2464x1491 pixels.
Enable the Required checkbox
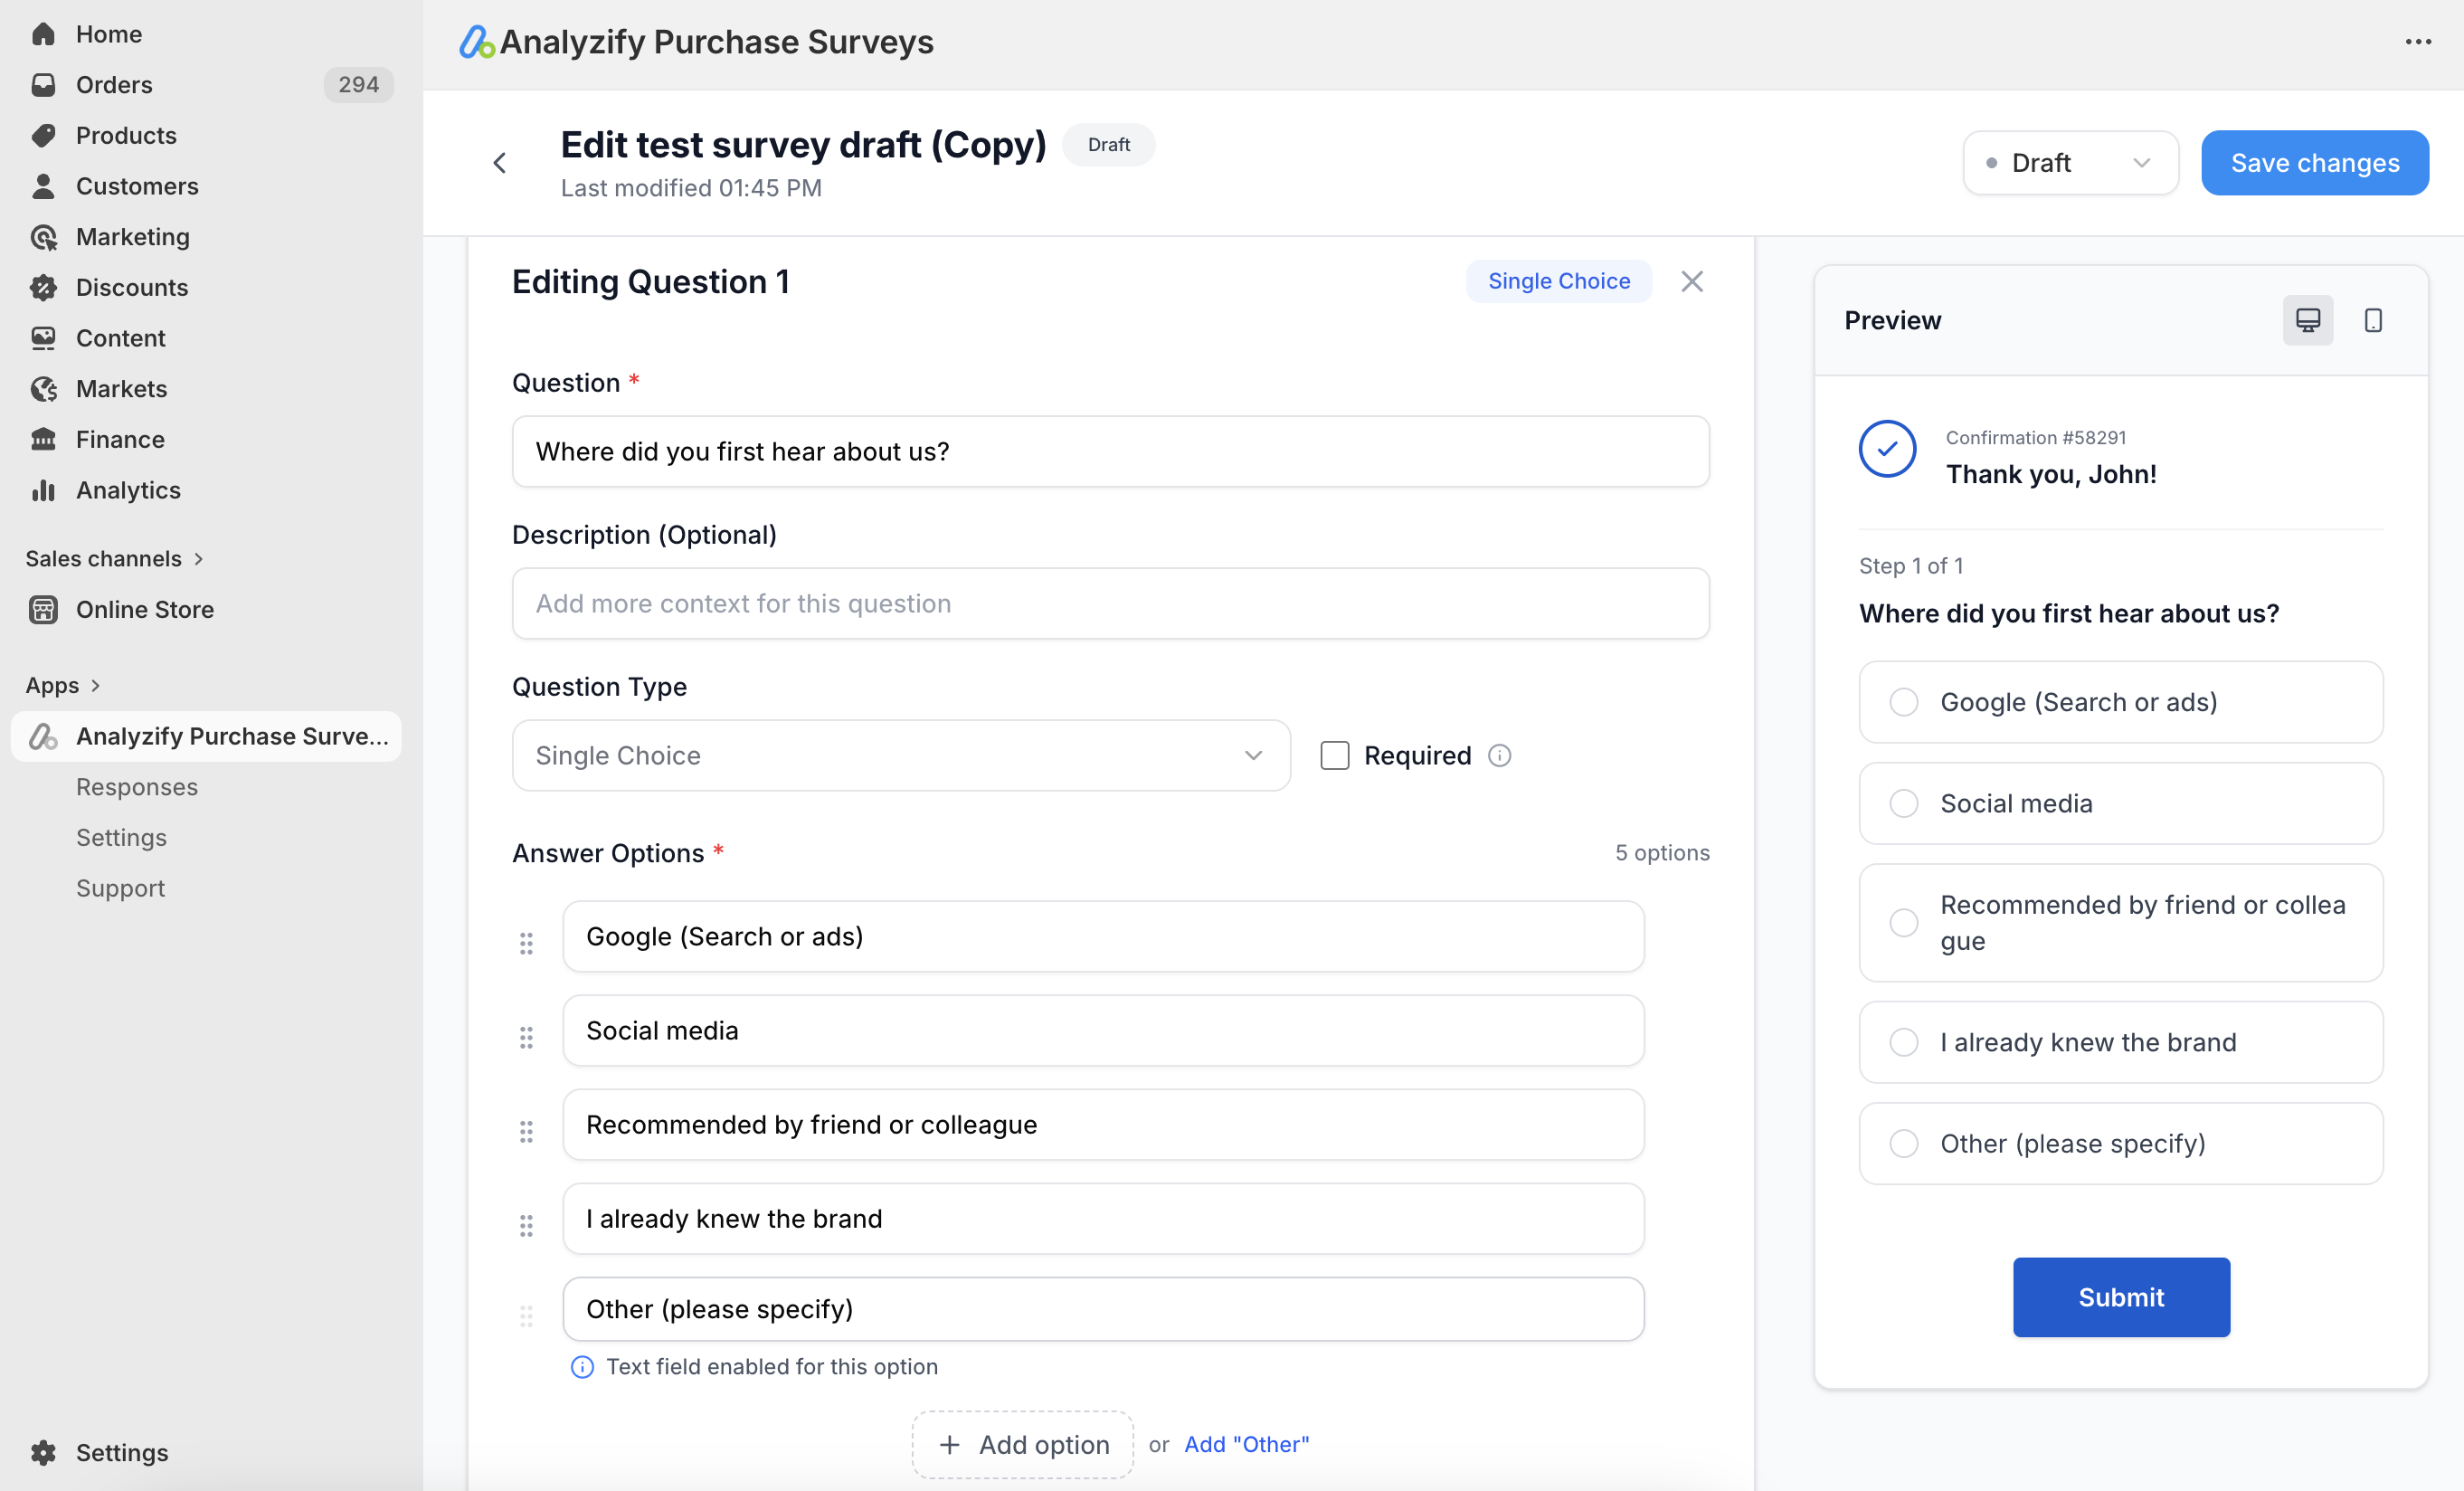1334,755
